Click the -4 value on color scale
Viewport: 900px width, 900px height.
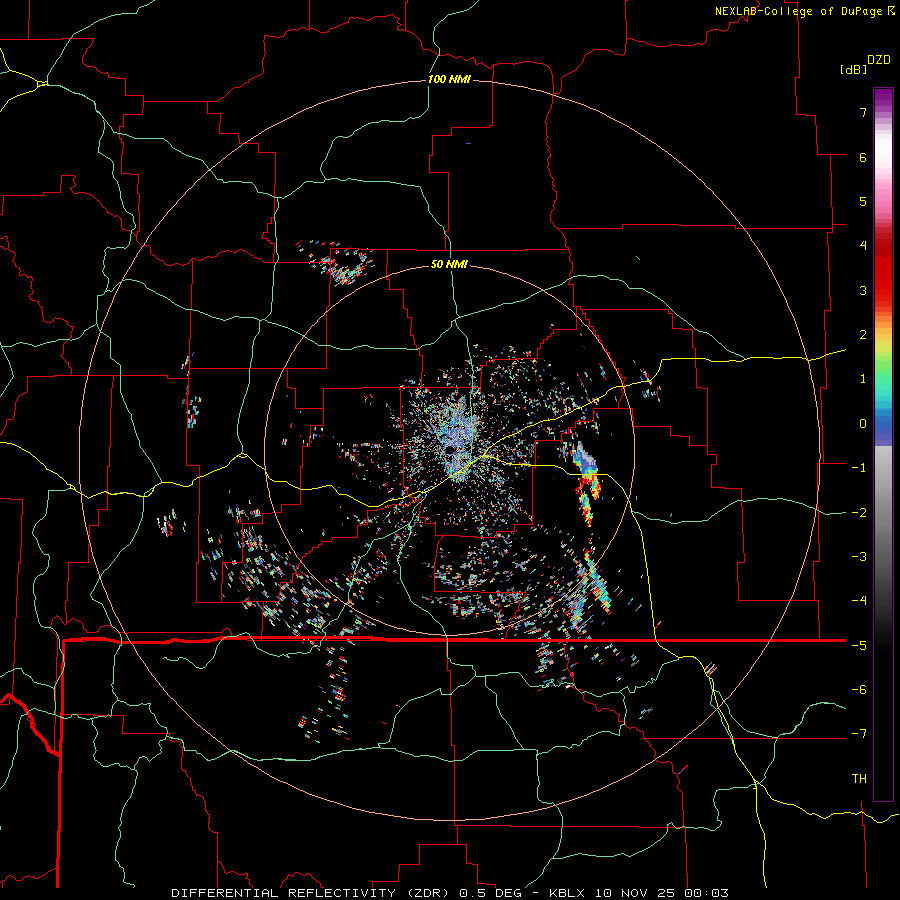[859, 601]
